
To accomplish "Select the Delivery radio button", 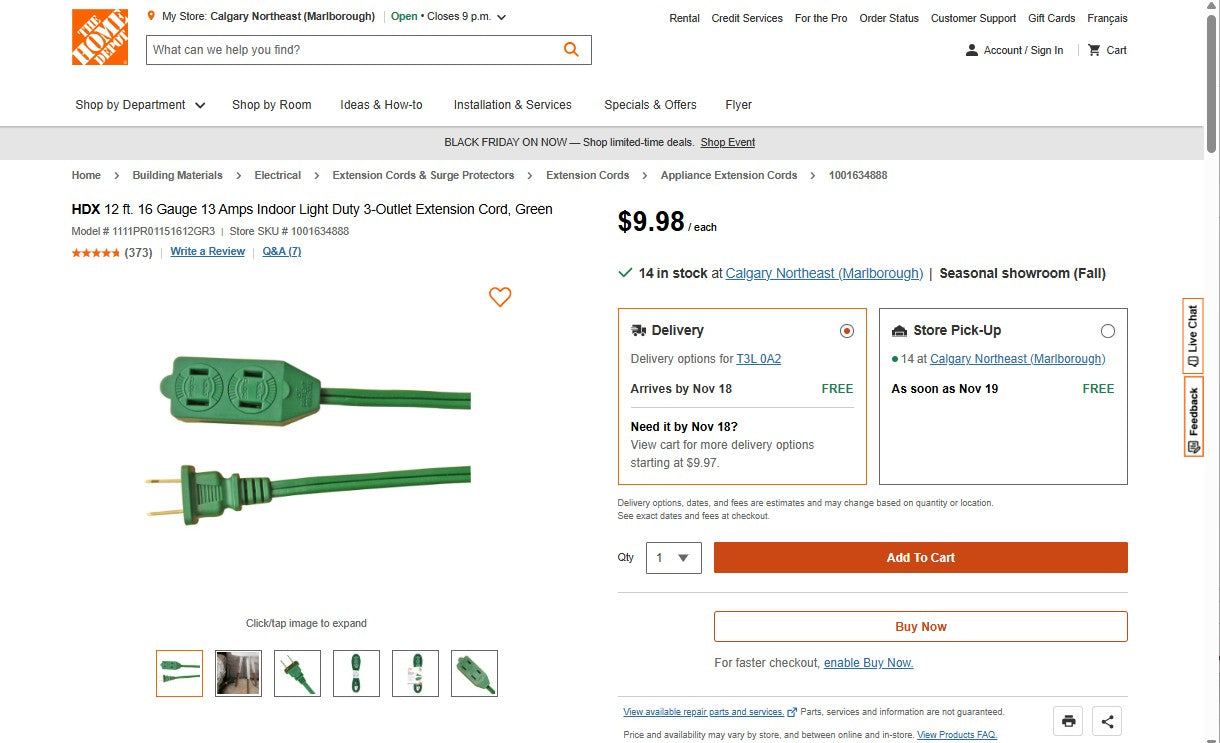I will [x=847, y=330].
